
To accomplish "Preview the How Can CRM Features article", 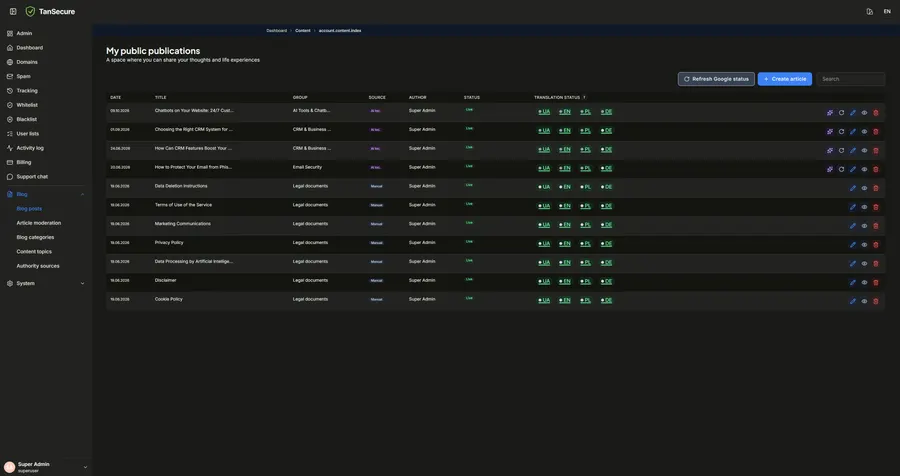I will 864,150.
